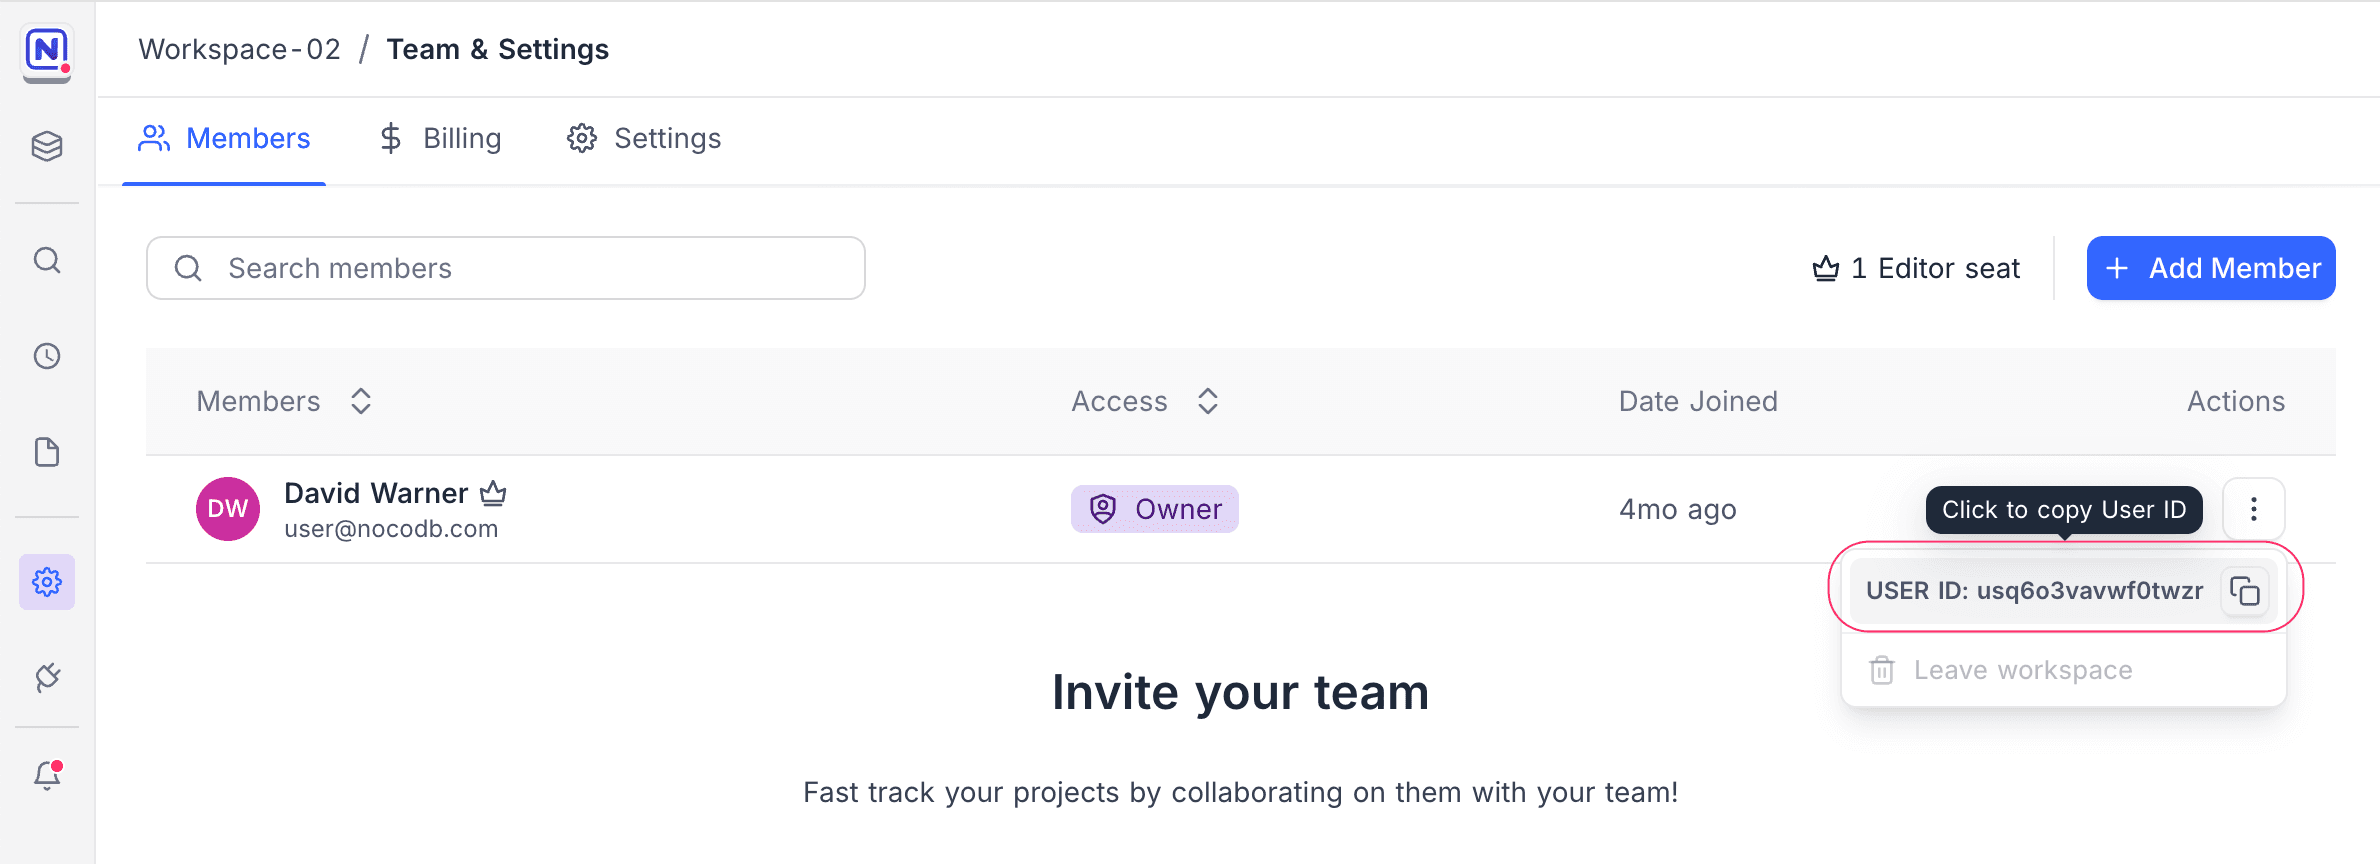Viewport: 2380px width, 864px height.
Task: Click the DW avatar of David Warner
Action: tap(228, 509)
